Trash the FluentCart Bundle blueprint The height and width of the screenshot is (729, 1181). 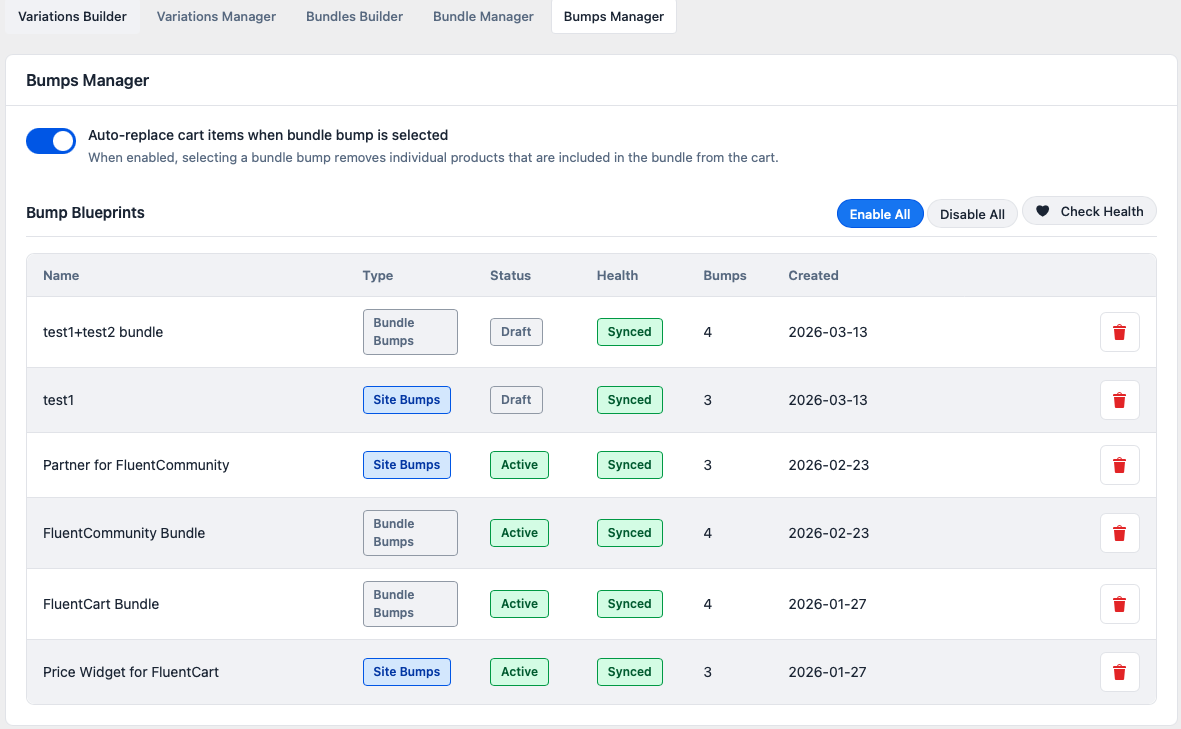[1119, 604]
